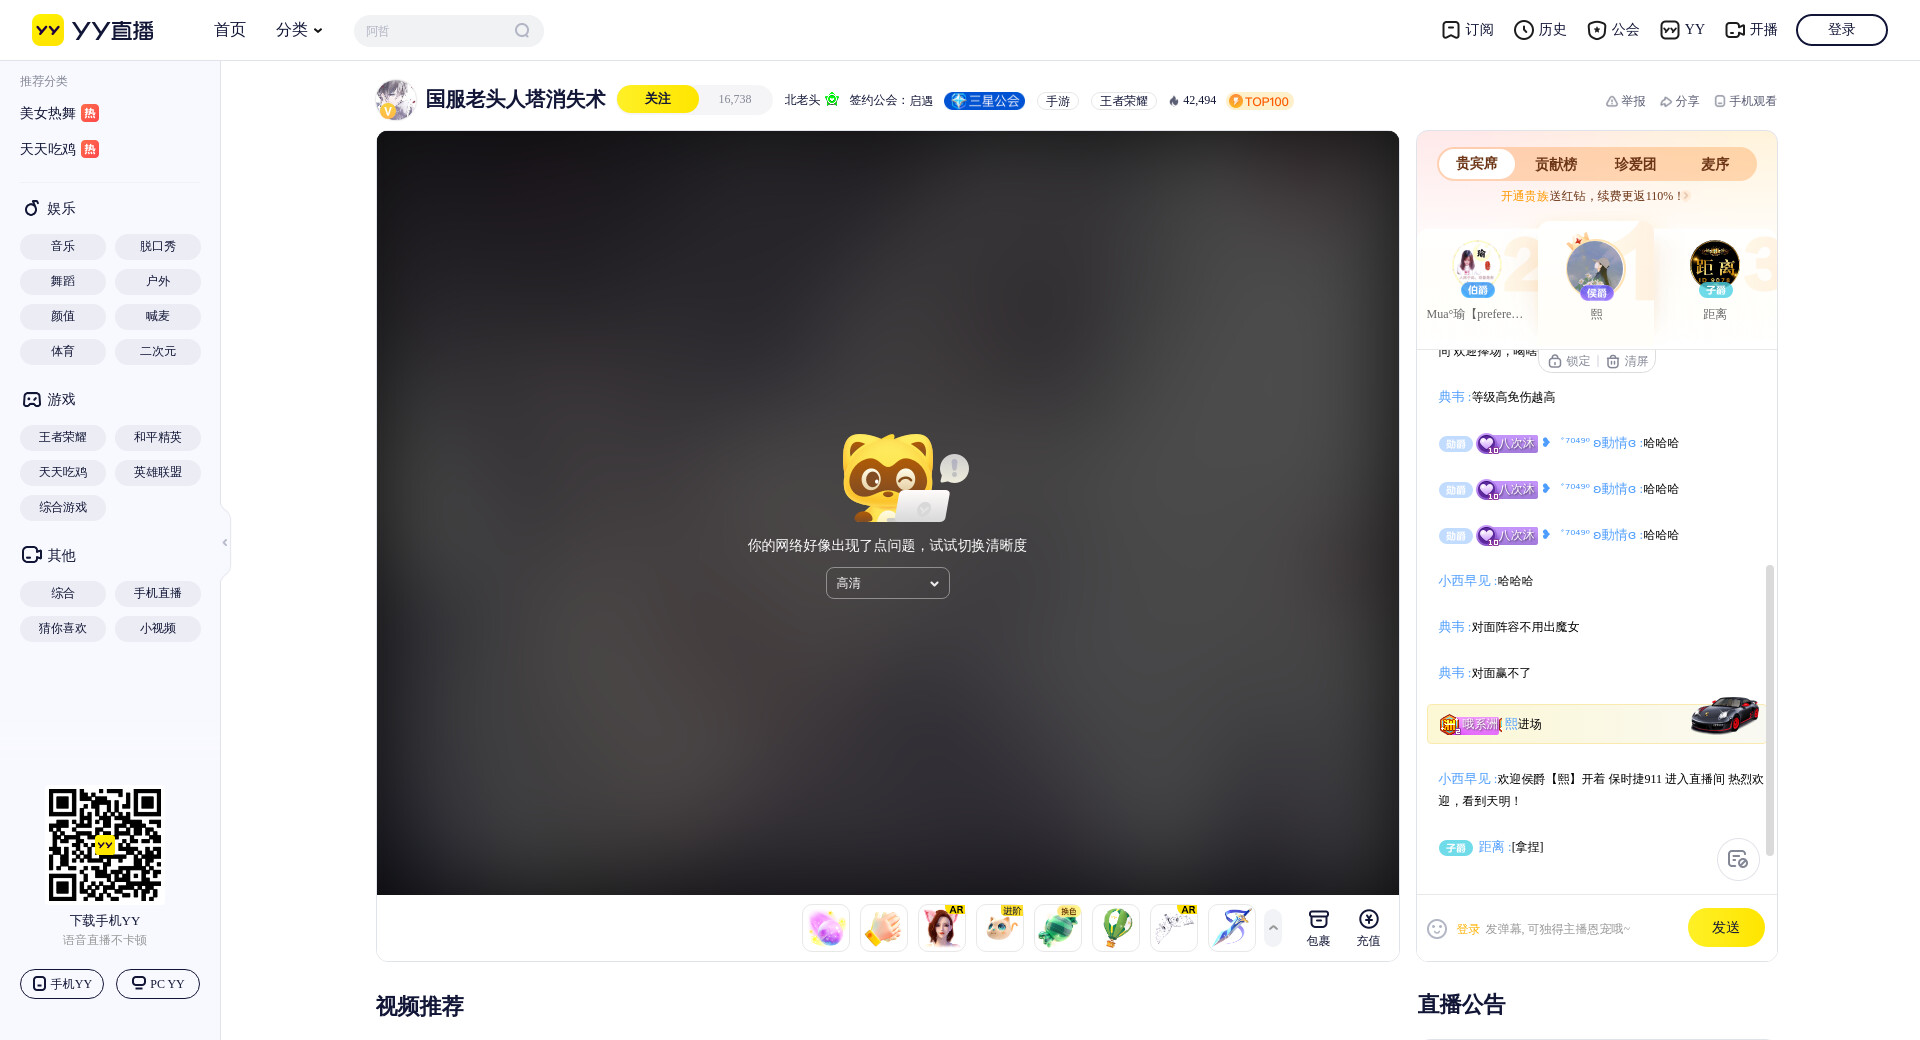This screenshot has height=1040, width=1920.
Task: Select the hot air balloon gift
Action: [1116, 928]
